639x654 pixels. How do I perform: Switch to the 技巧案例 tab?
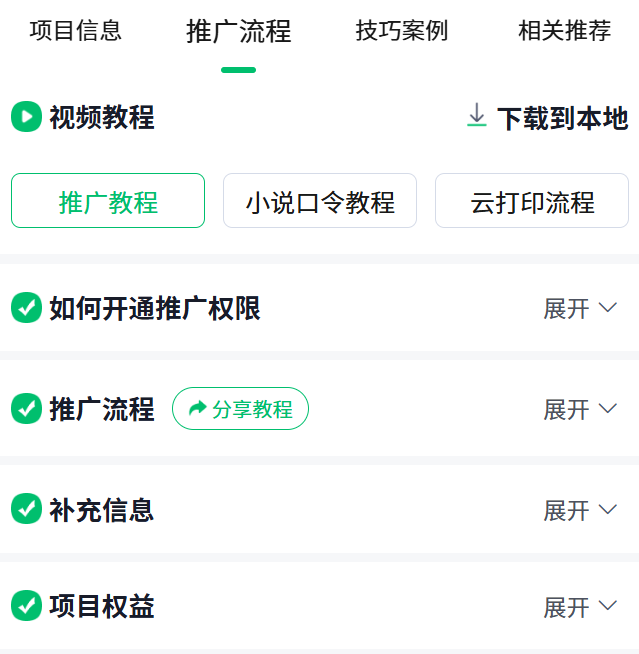402,31
